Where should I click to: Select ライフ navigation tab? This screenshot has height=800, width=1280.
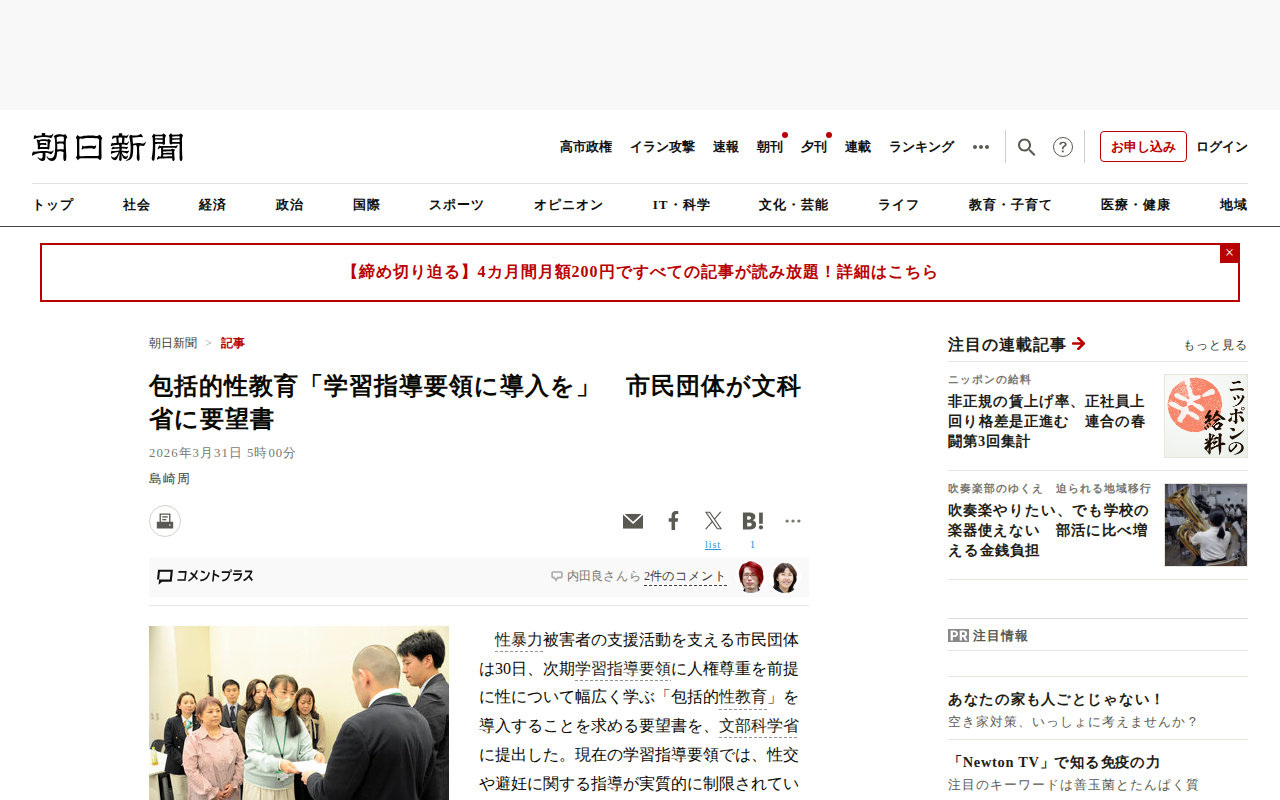pyautogui.click(x=899, y=205)
